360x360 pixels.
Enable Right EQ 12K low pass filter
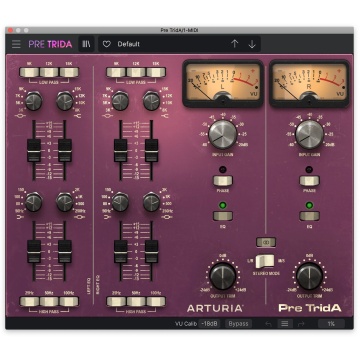[x=136, y=72]
